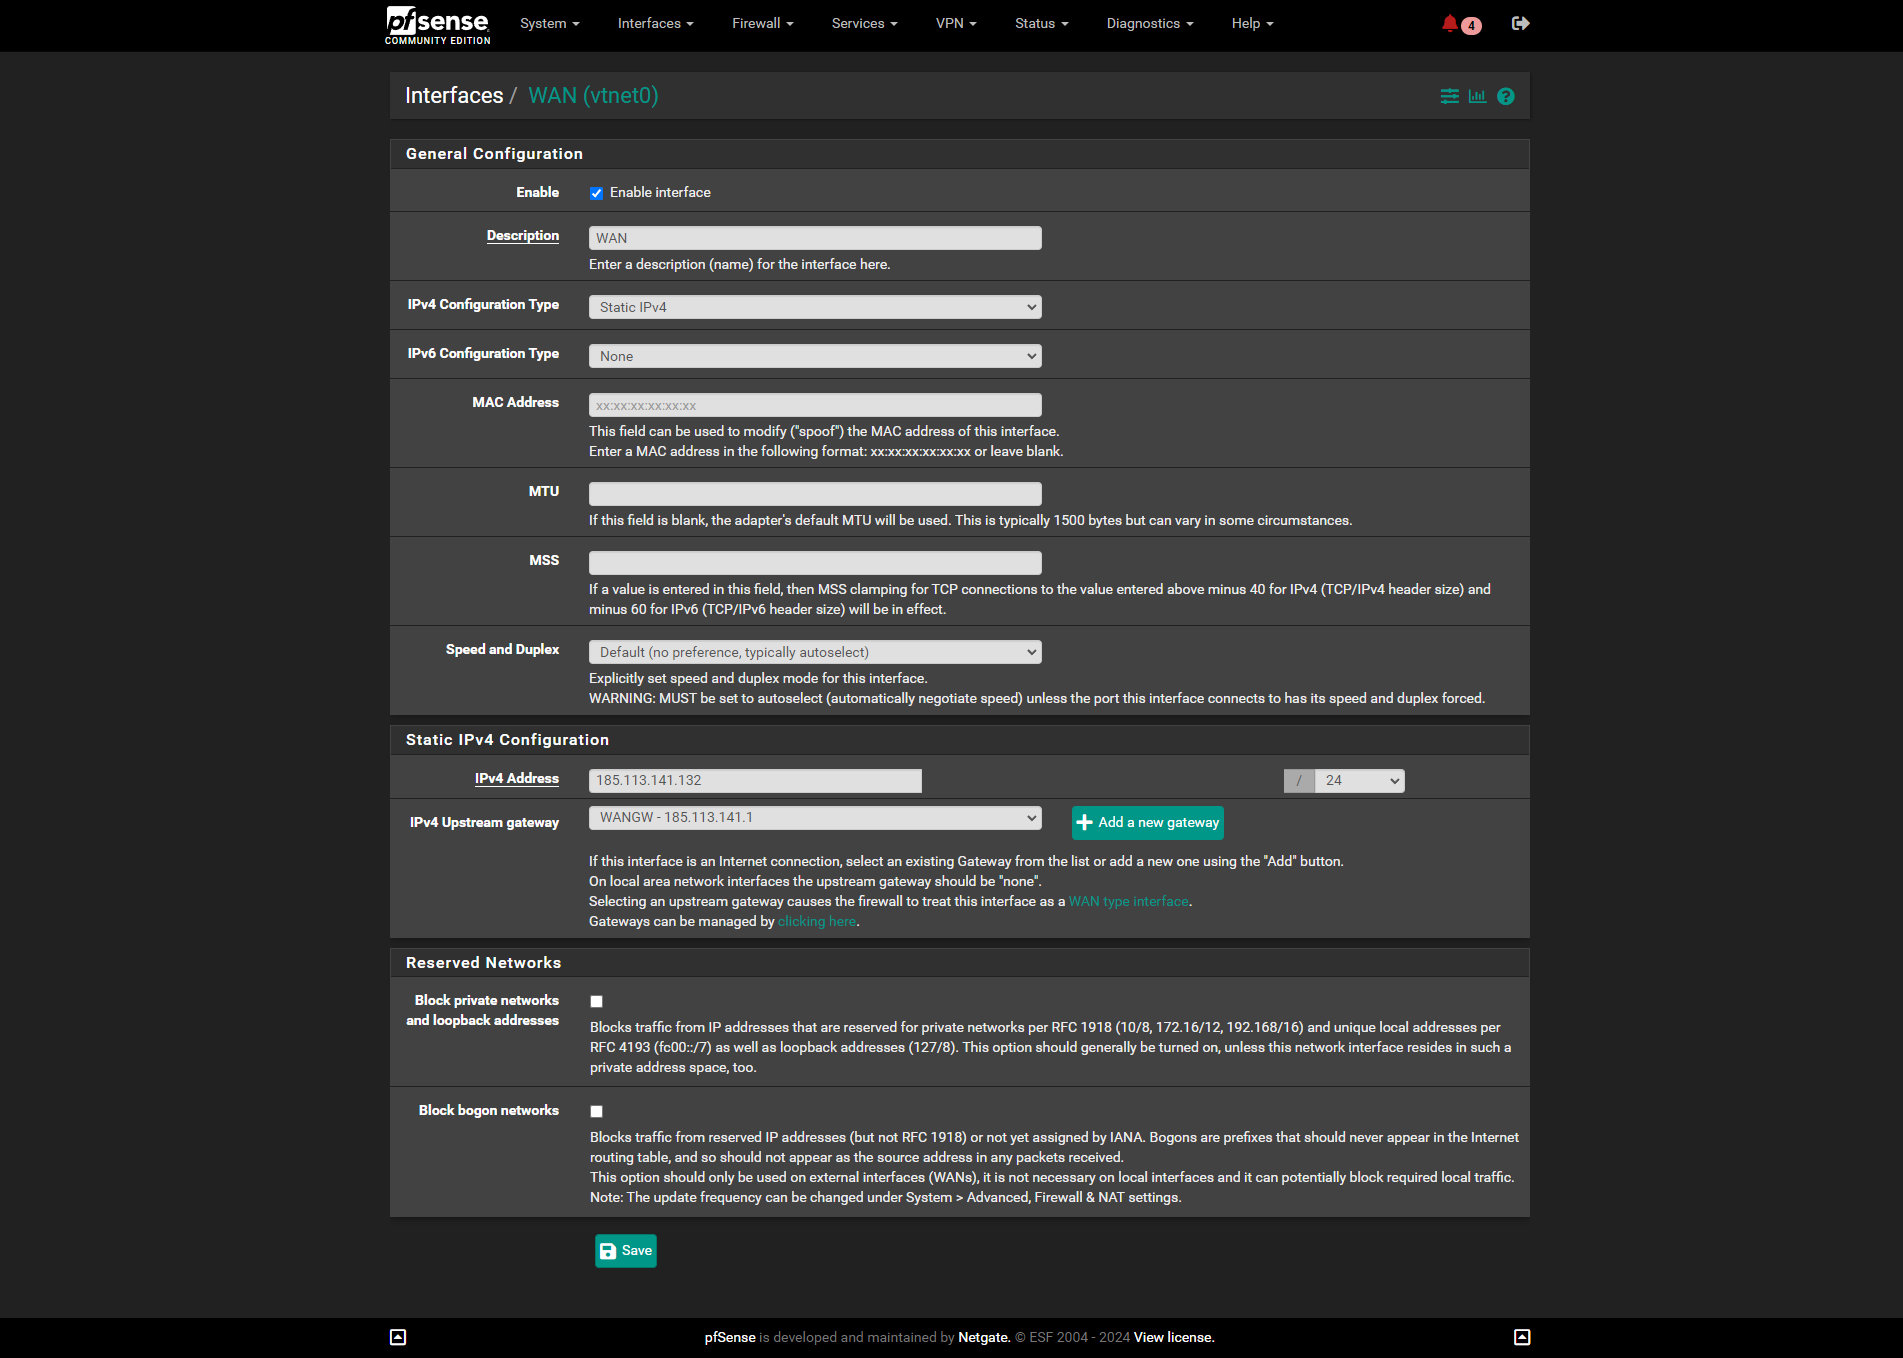Viewport: 1903px width, 1358px height.
Task: Click the MTU input field
Action: pyautogui.click(x=815, y=494)
